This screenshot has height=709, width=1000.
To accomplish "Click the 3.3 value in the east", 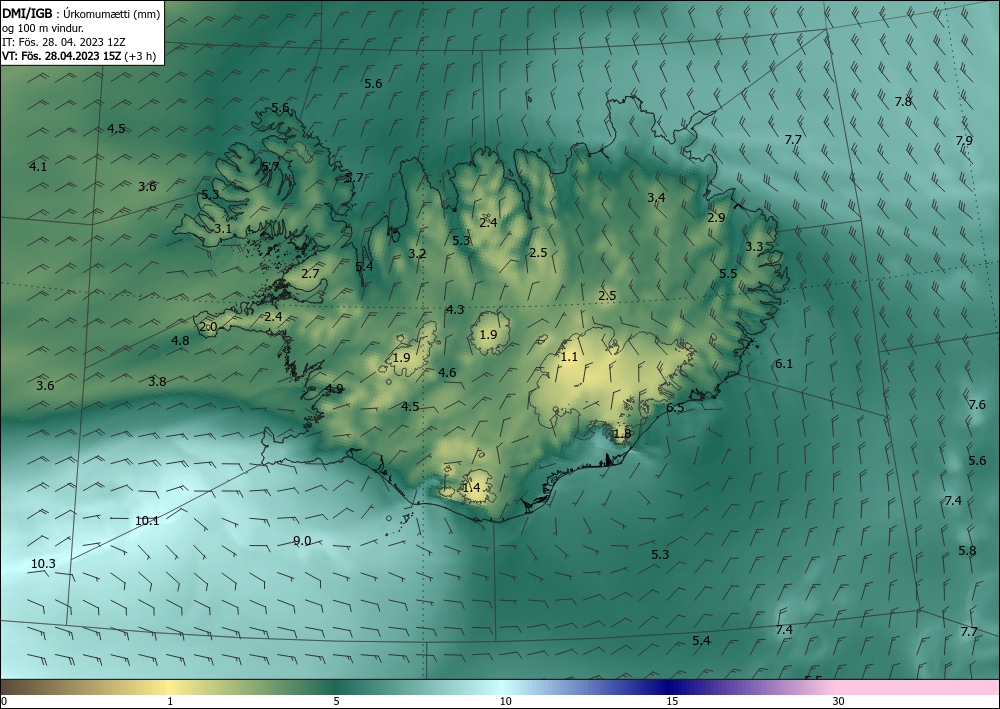I will coord(754,246).
